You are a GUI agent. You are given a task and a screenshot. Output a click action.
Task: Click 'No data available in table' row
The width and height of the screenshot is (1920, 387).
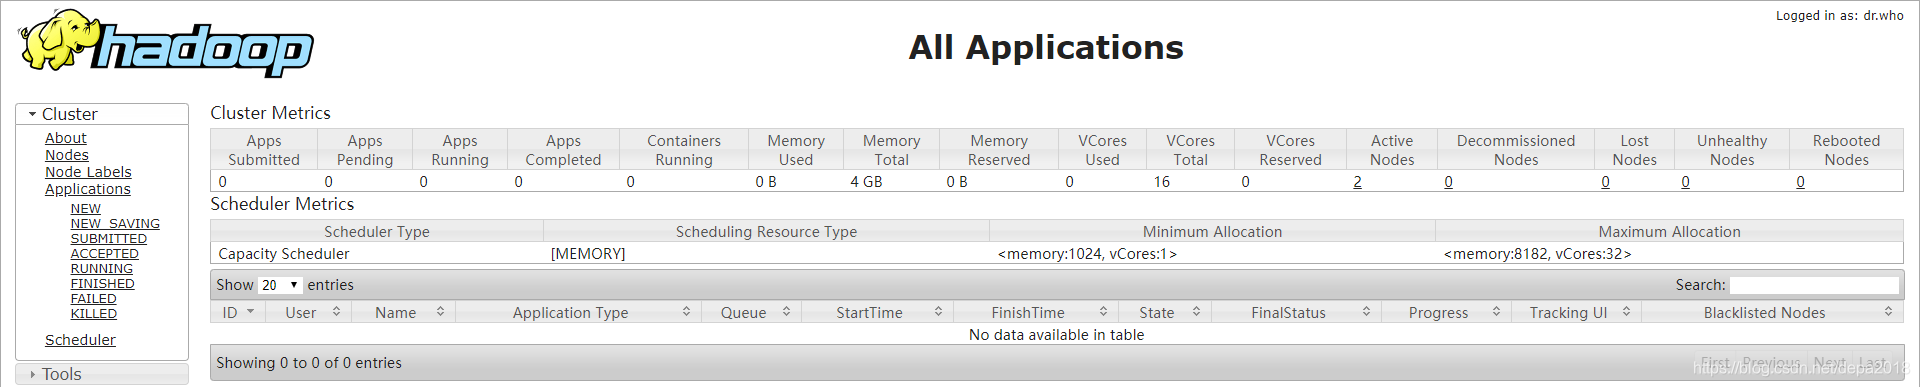pyautogui.click(x=1057, y=335)
